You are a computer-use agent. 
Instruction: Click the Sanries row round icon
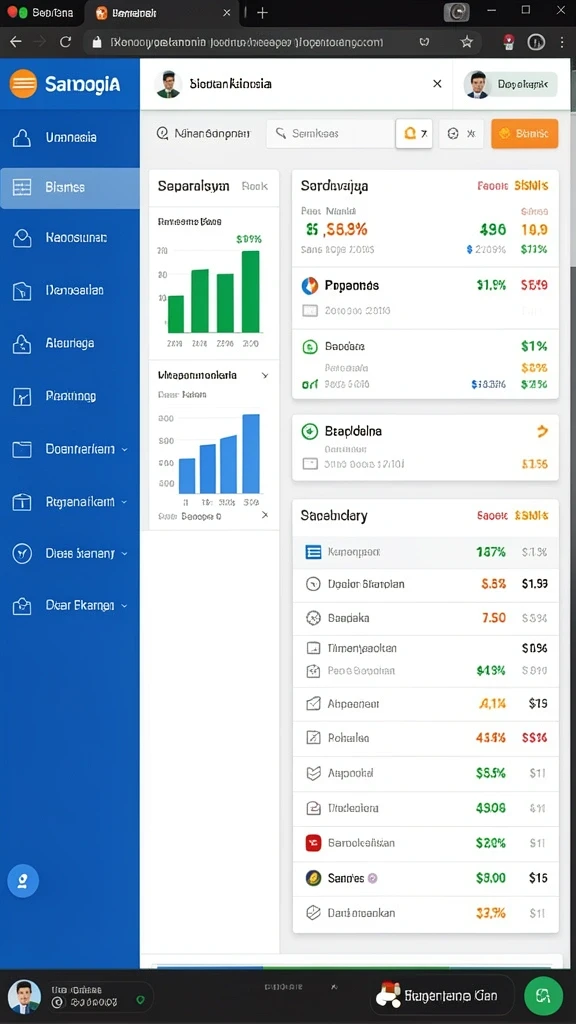pos(313,878)
